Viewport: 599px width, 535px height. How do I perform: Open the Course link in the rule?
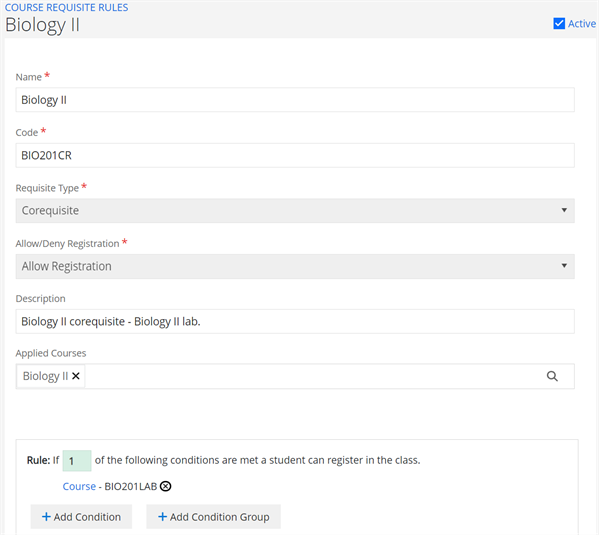coord(79,486)
